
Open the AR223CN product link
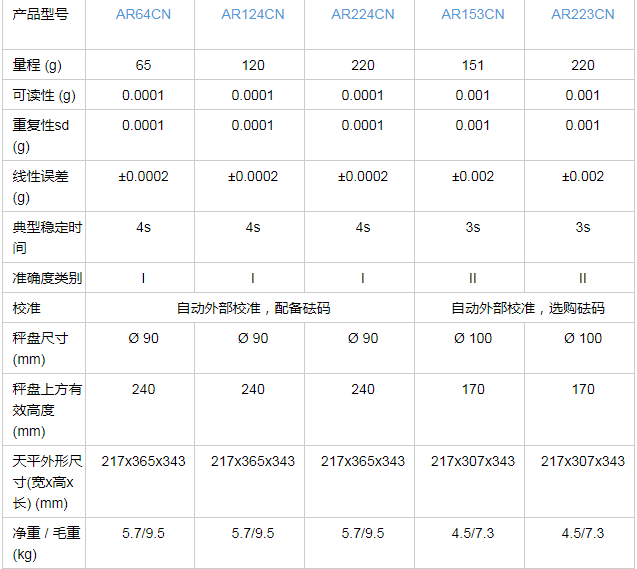tap(583, 14)
